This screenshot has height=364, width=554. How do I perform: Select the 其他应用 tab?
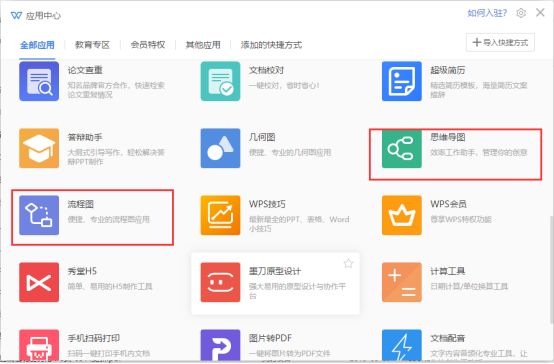click(x=203, y=45)
